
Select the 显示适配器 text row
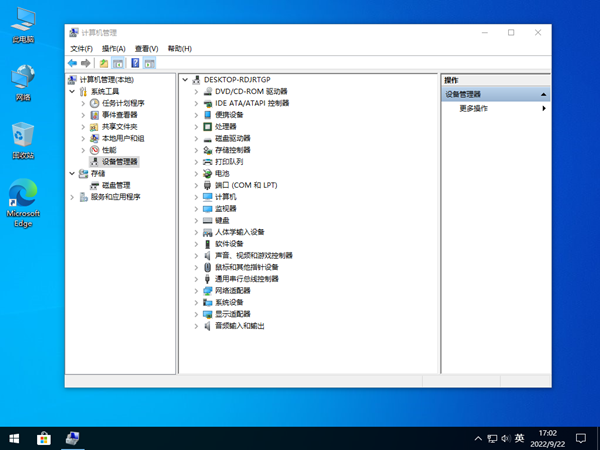[x=233, y=314]
